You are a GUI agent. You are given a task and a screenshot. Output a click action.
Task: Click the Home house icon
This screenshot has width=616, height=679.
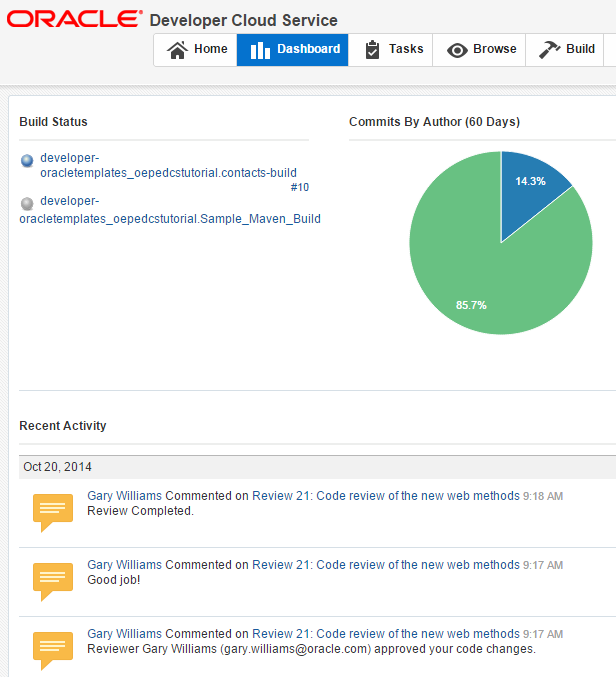pyautogui.click(x=177, y=50)
